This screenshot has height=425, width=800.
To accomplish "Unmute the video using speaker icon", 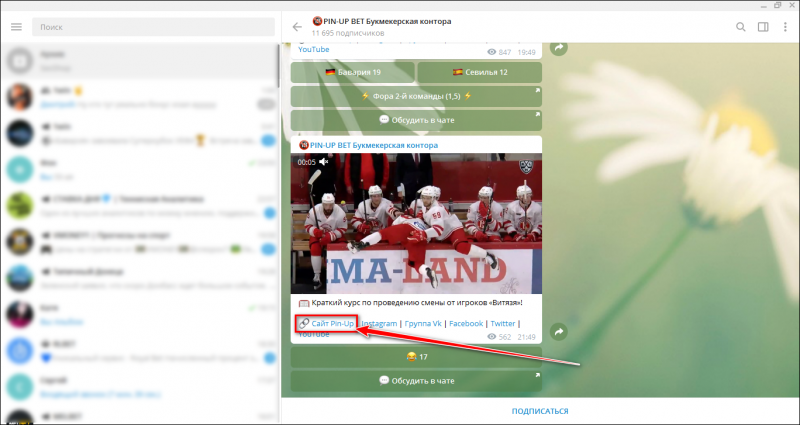I will click(x=323, y=162).
